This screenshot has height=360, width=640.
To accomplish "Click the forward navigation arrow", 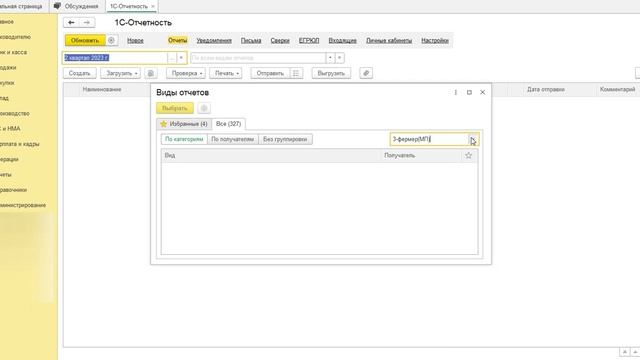I will coord(87,22).
